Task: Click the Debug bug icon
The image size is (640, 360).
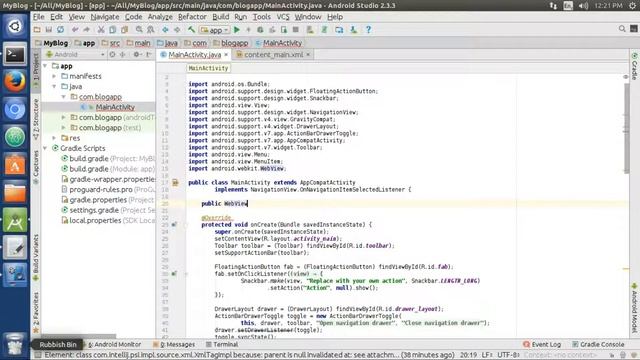Action: [260, 29]
